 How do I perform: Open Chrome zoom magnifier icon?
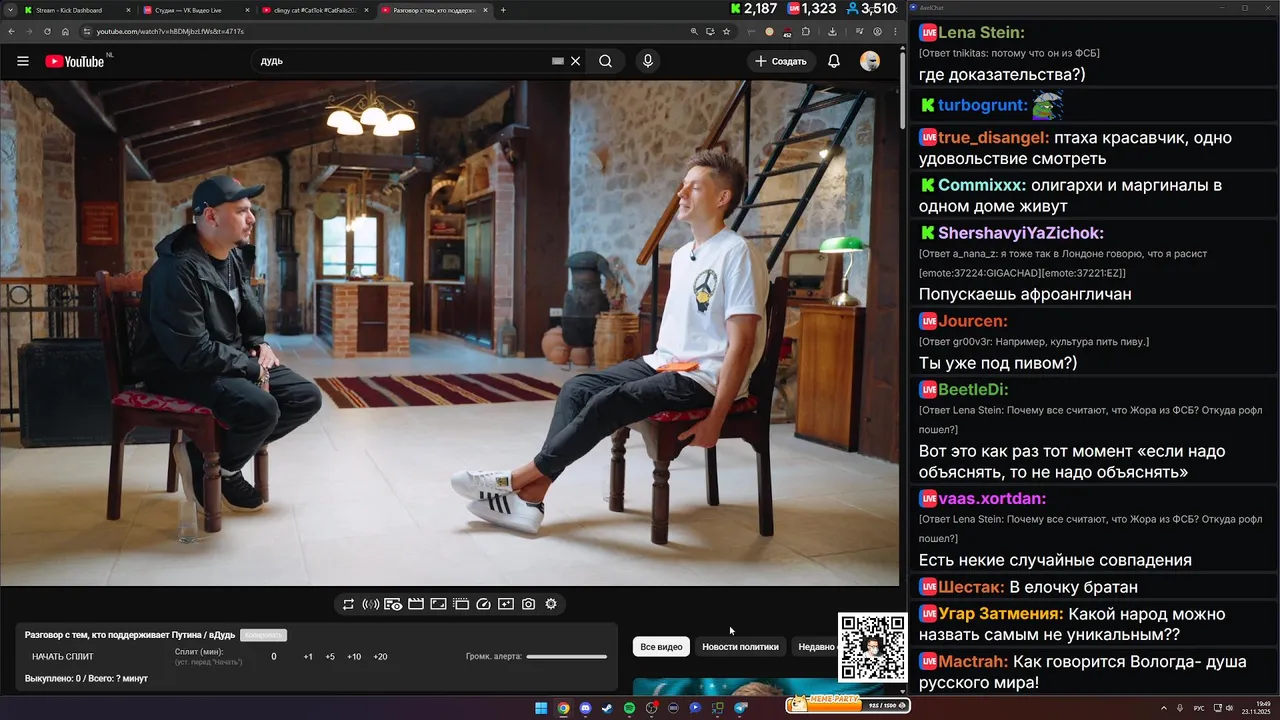pyautogui.click(x=694, y=31)
